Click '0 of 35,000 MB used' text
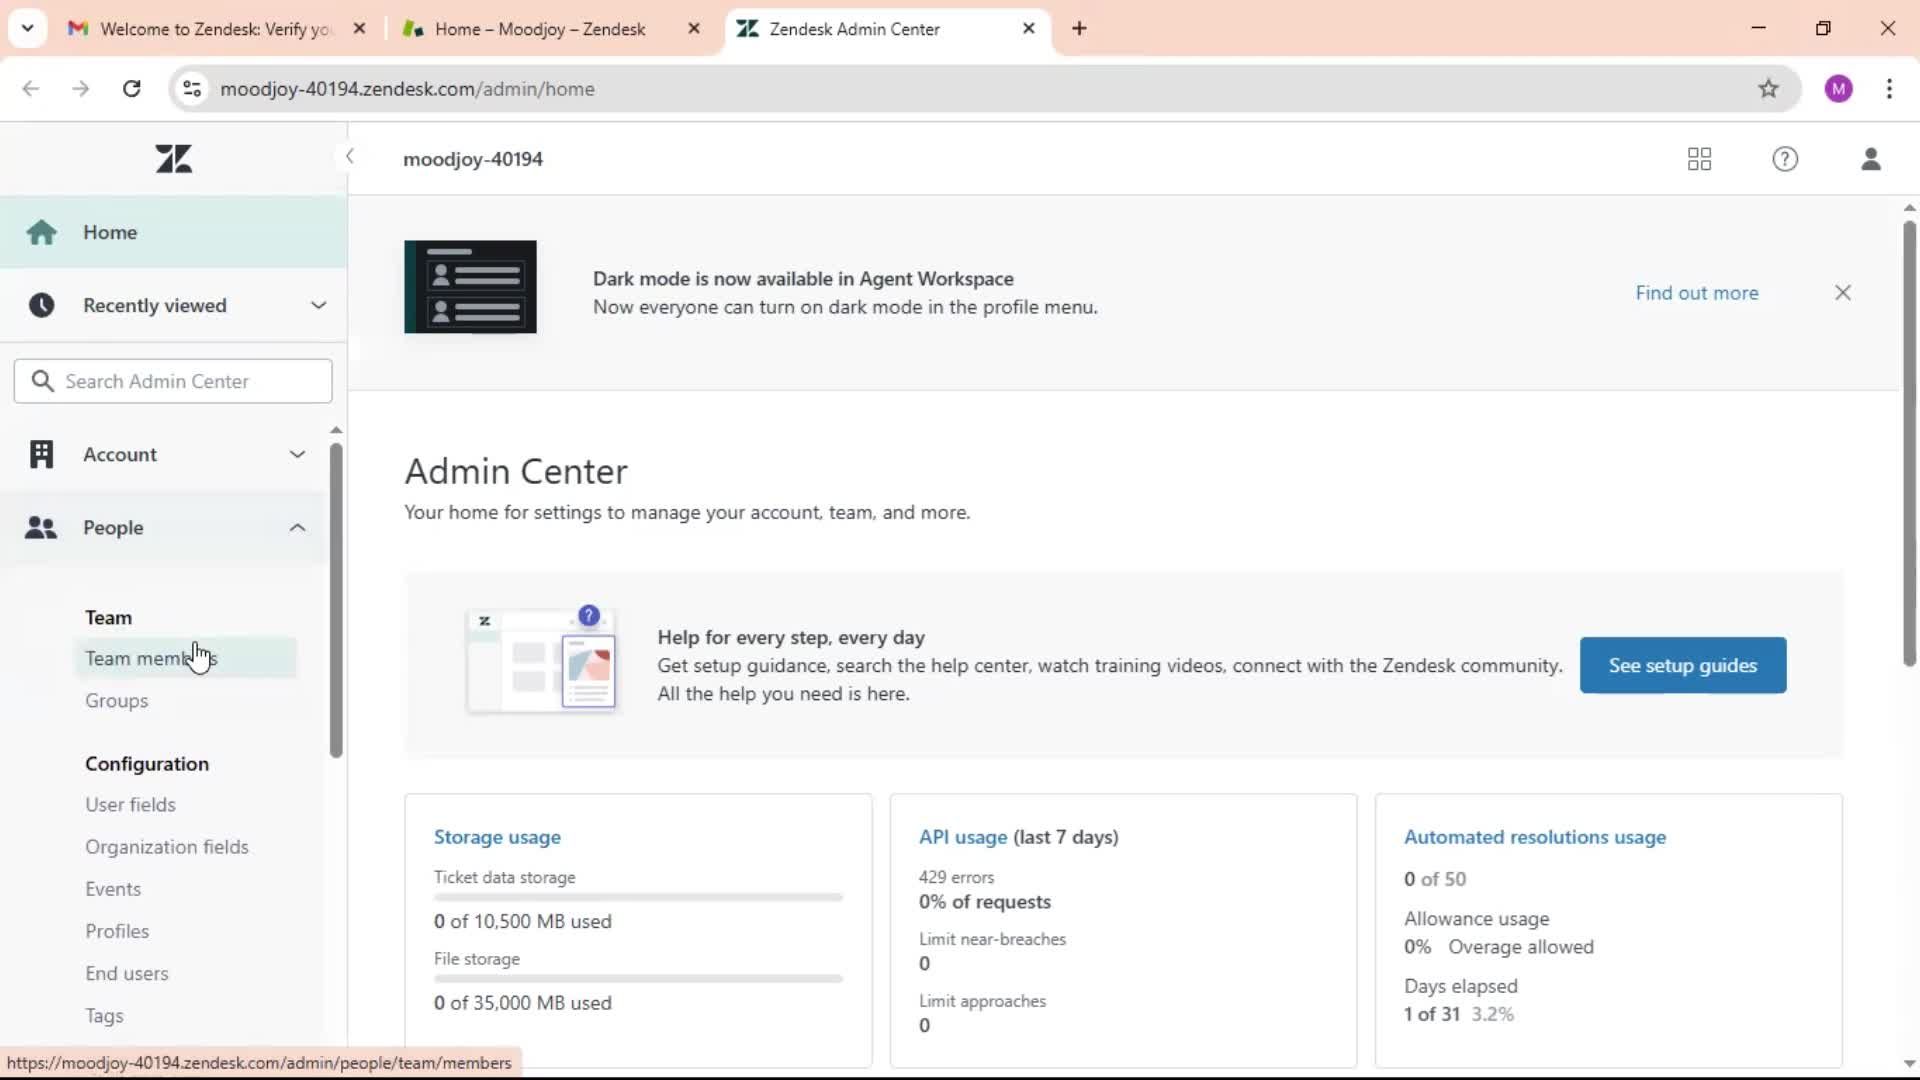The image size is (1920, 1080). pos(522,1003)
